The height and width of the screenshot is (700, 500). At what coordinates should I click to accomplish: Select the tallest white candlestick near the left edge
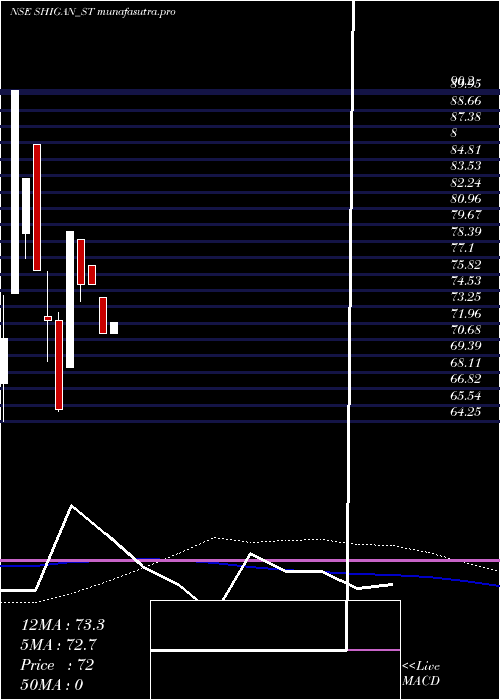point(15,192)
